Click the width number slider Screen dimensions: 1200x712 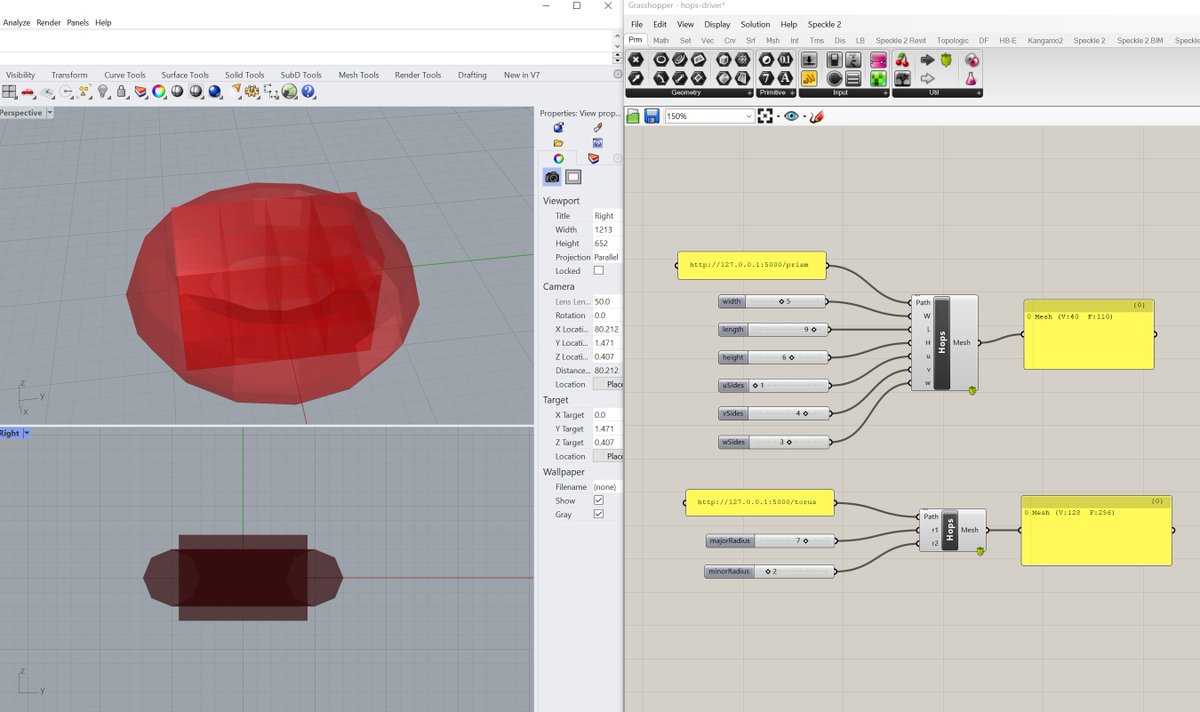click(773, 301)
